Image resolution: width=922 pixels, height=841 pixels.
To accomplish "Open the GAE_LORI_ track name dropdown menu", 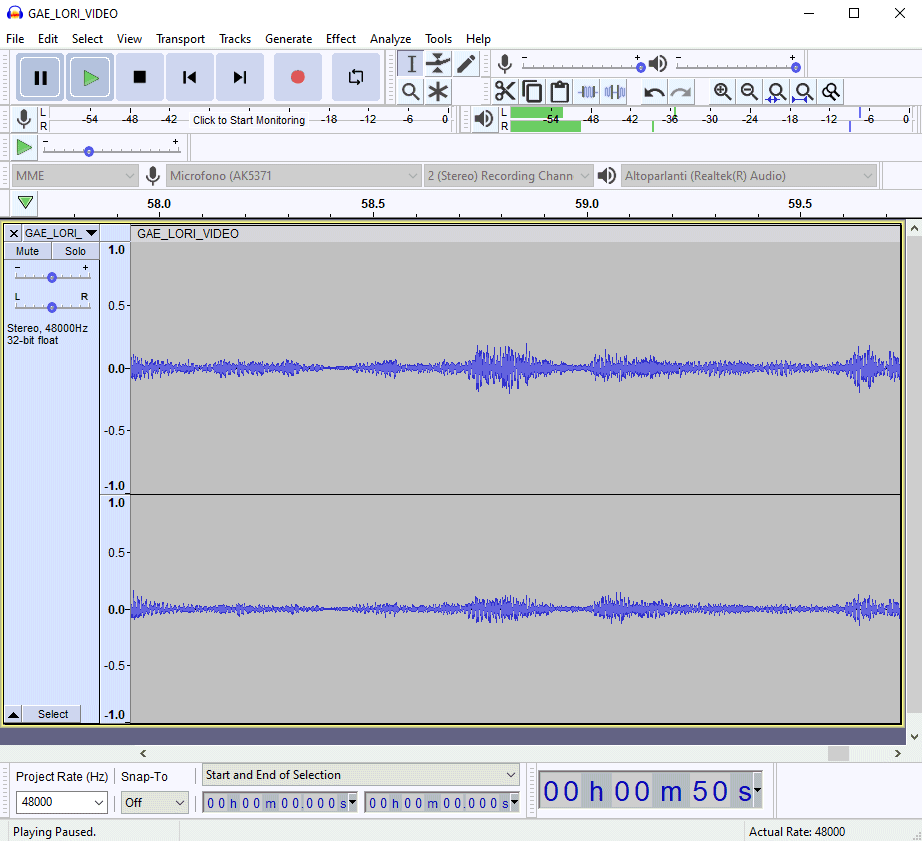I will pyautogui.click(x=61, y=233).
